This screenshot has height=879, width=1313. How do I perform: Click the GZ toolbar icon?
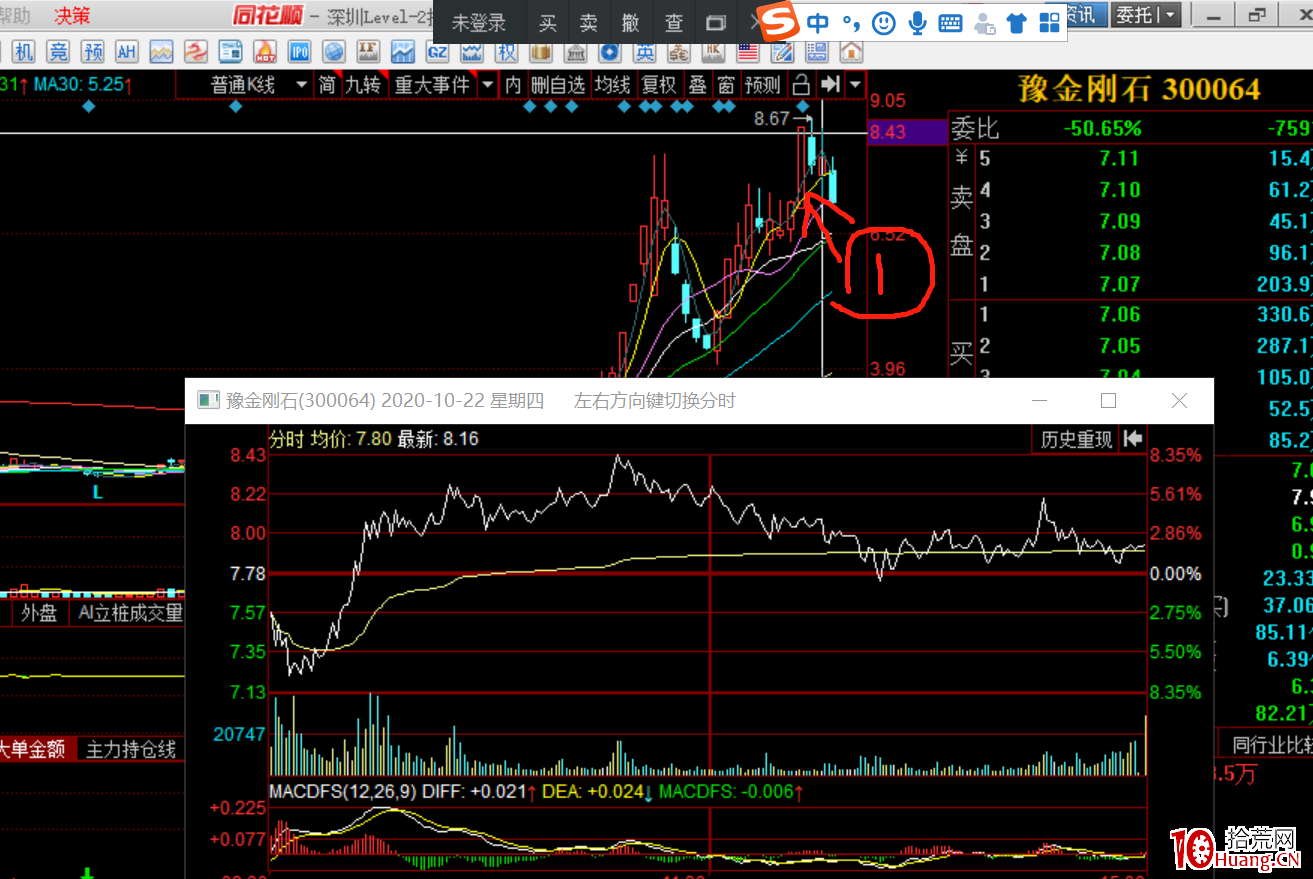[438, 52]
